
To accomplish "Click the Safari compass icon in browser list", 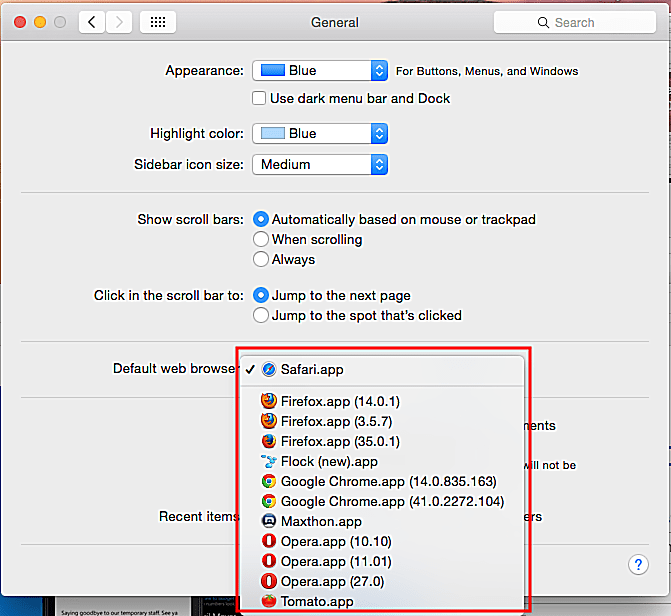I will [x=269, y=369].
